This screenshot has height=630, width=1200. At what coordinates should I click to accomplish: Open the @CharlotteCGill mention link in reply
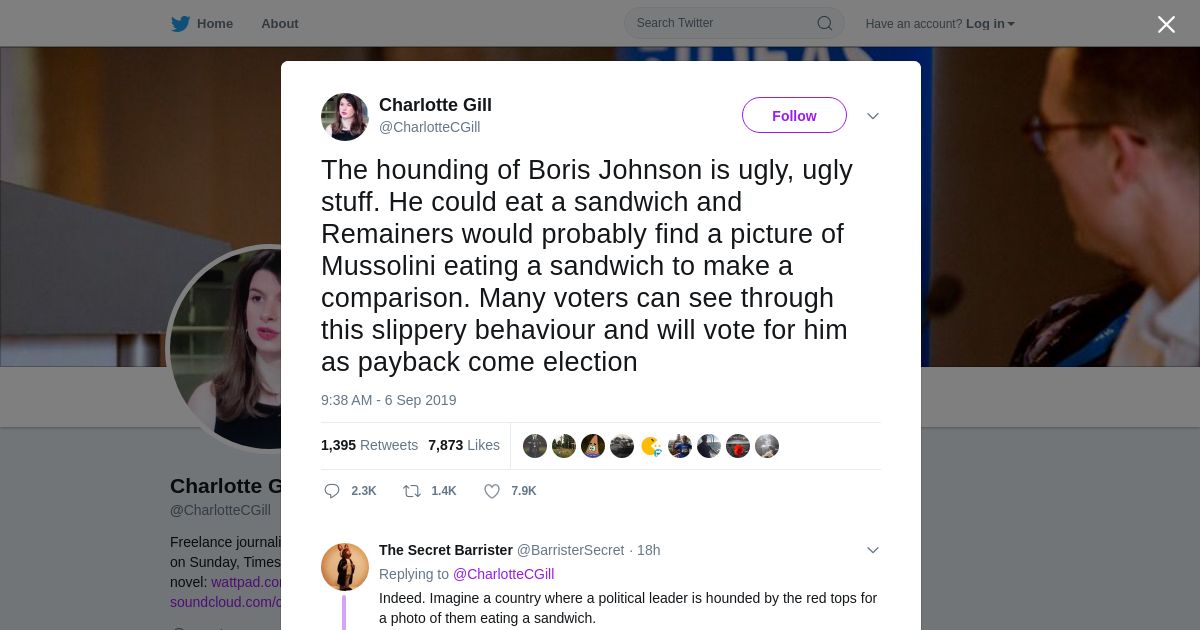point(503,574)
